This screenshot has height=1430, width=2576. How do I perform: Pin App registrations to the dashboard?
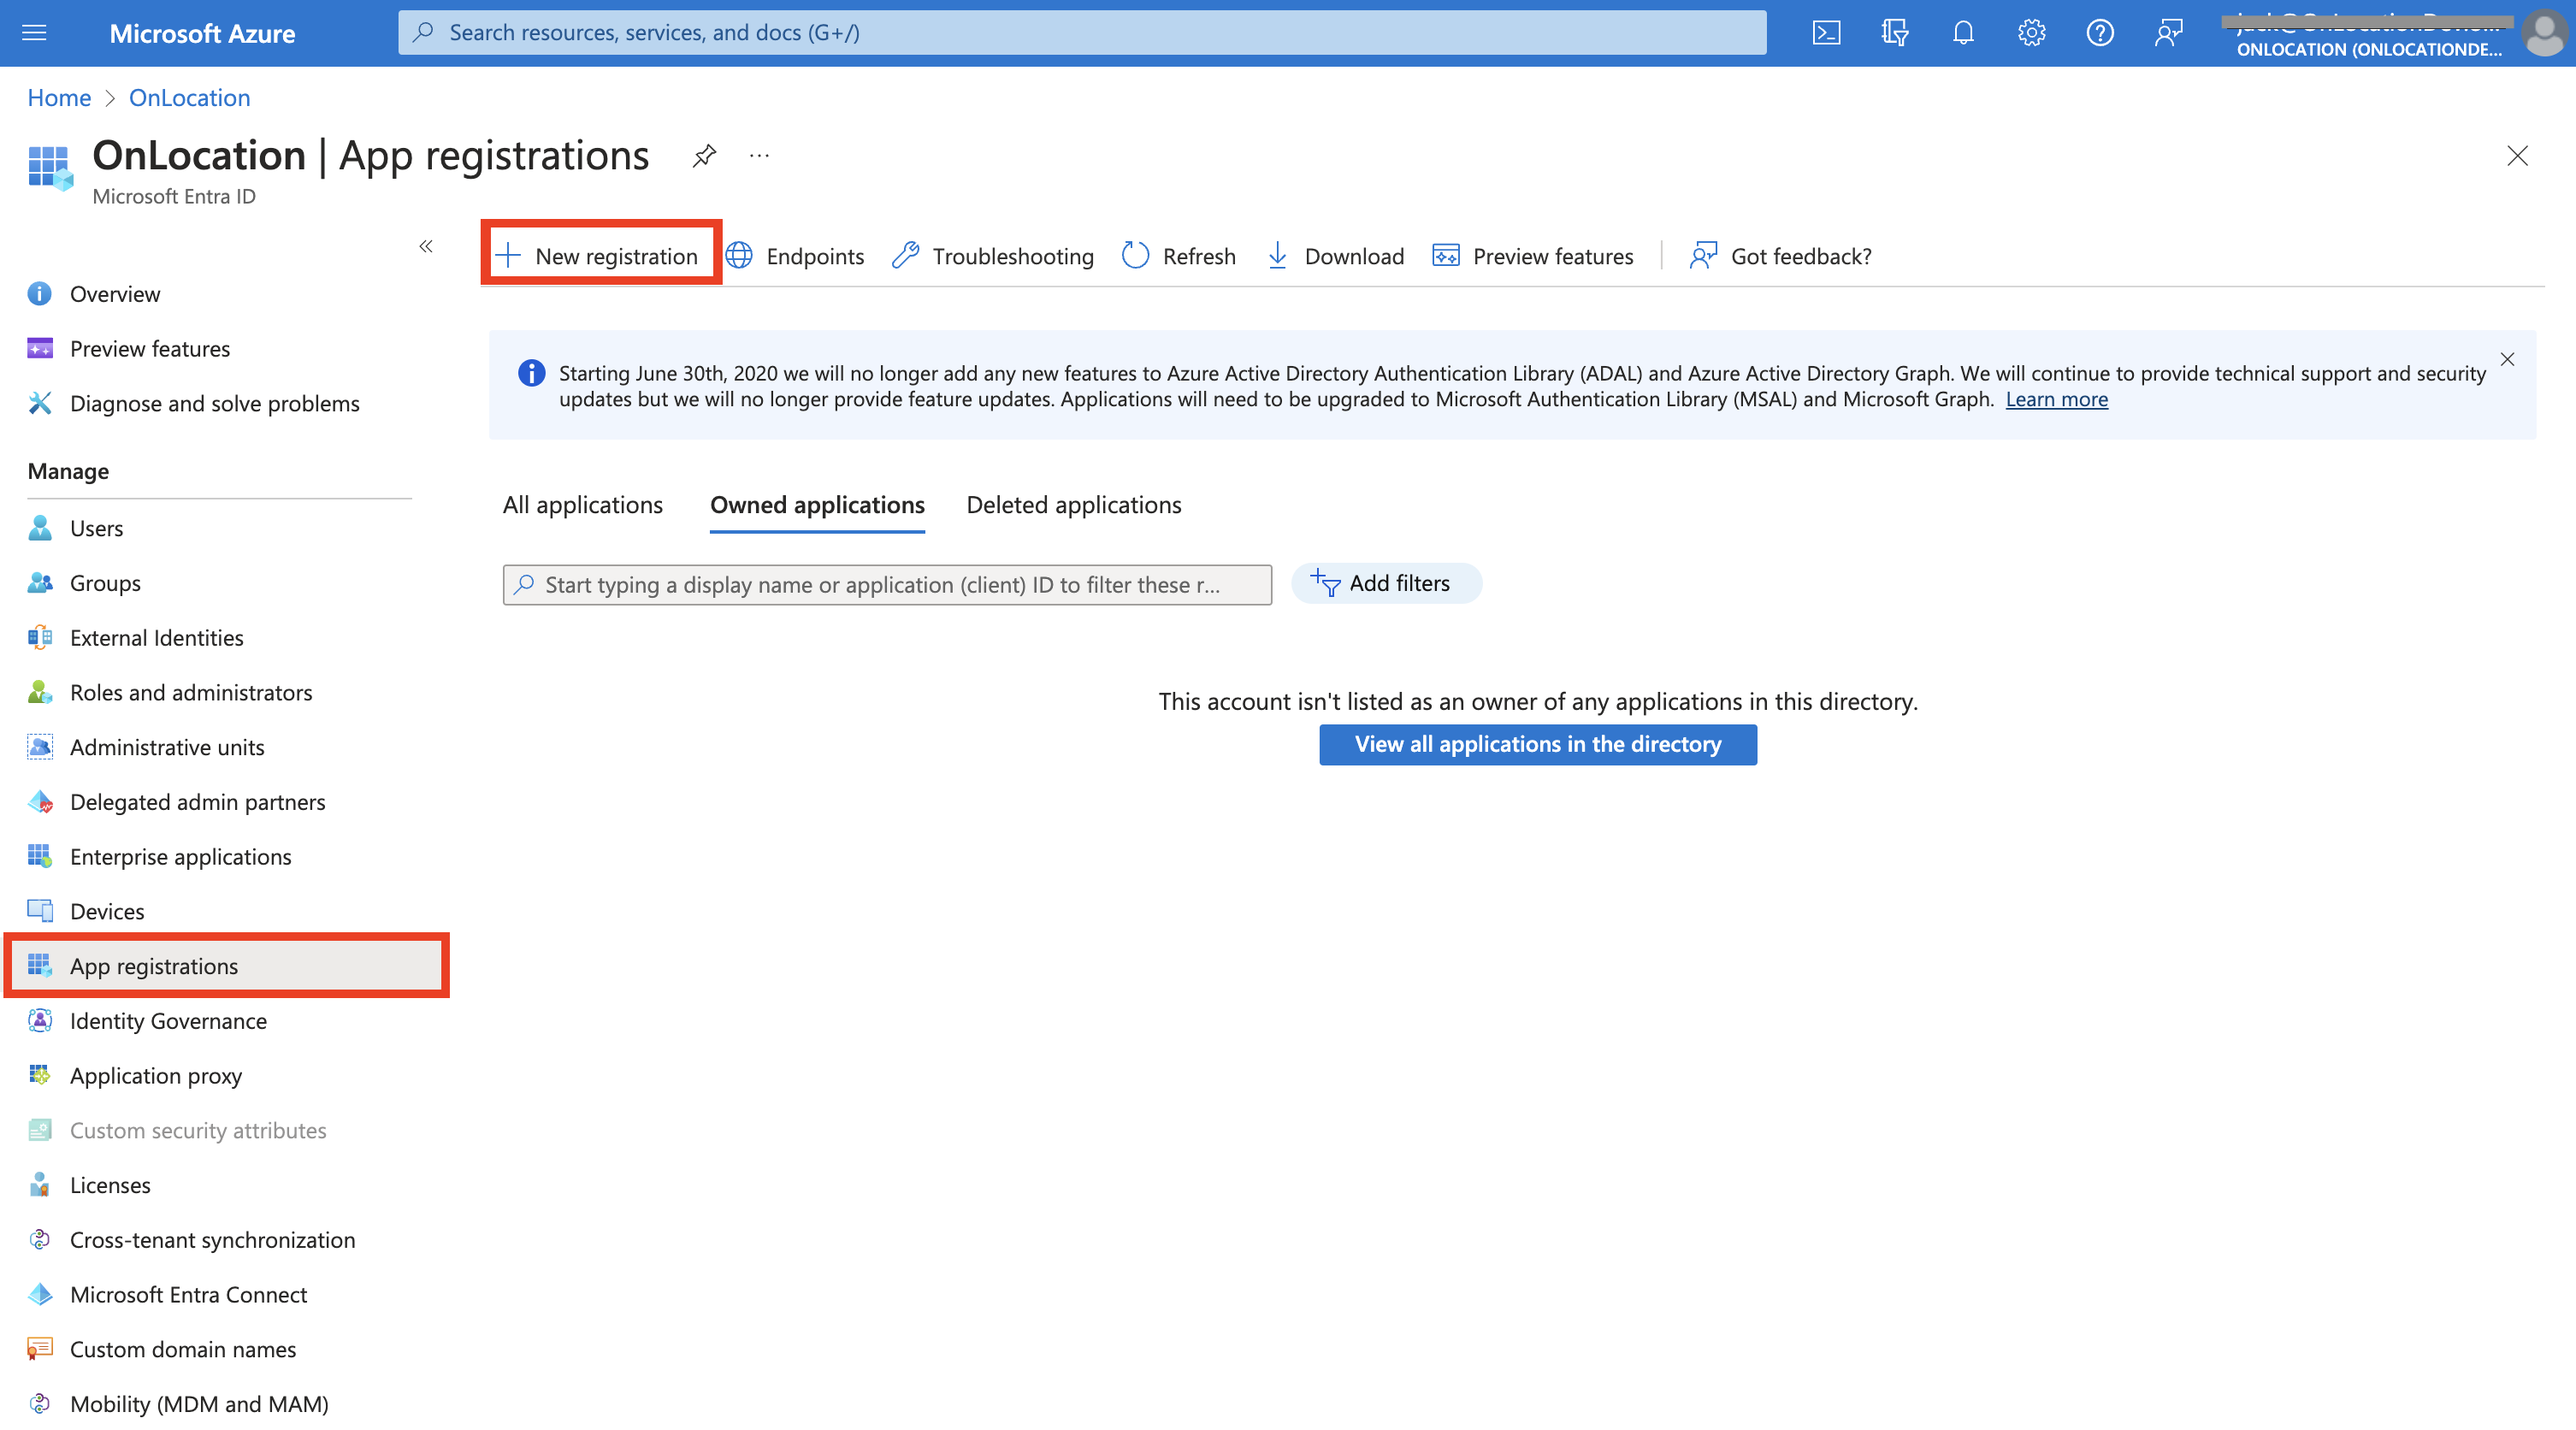tap(704, 156)
